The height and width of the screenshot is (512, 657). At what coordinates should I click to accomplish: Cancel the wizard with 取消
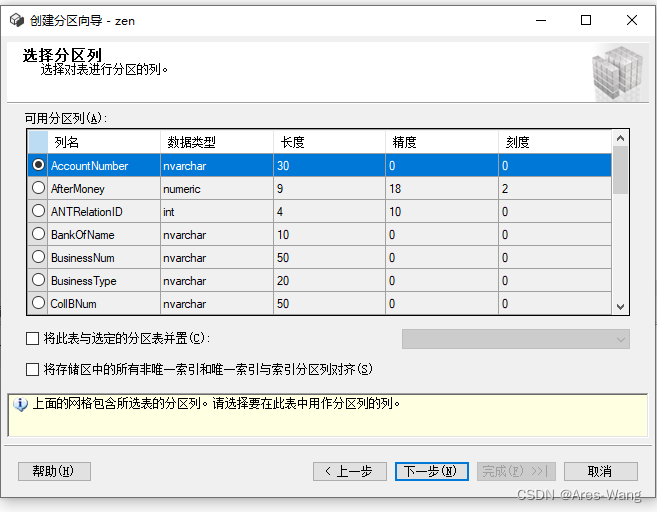pyautogui.click(x=600, y=471)
